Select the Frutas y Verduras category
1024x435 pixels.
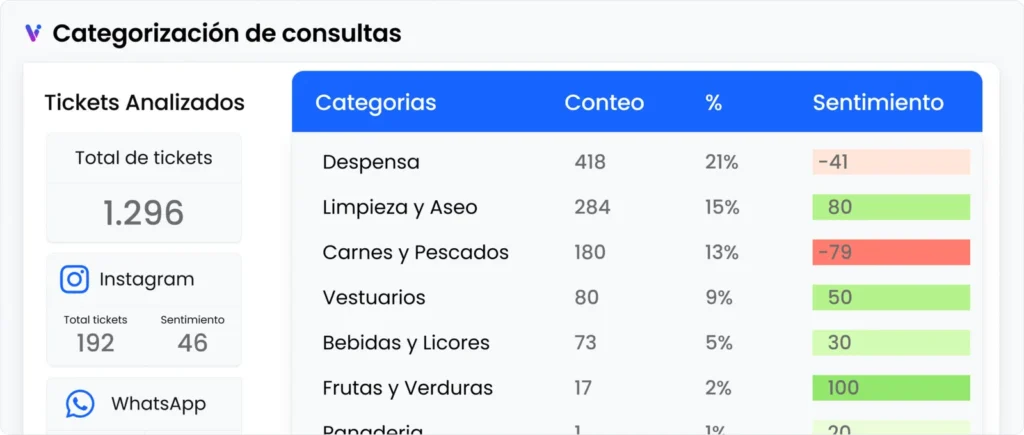(x=407, y=387)
